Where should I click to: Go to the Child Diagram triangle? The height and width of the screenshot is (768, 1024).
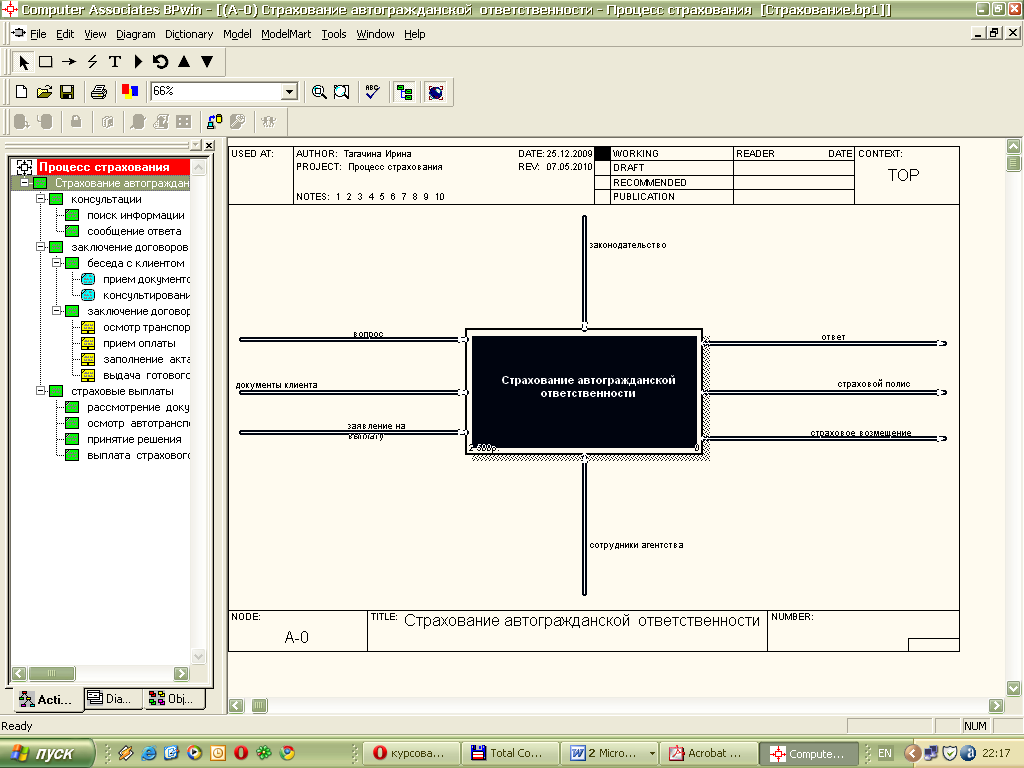pyautogui.click(x=207, y=62)
